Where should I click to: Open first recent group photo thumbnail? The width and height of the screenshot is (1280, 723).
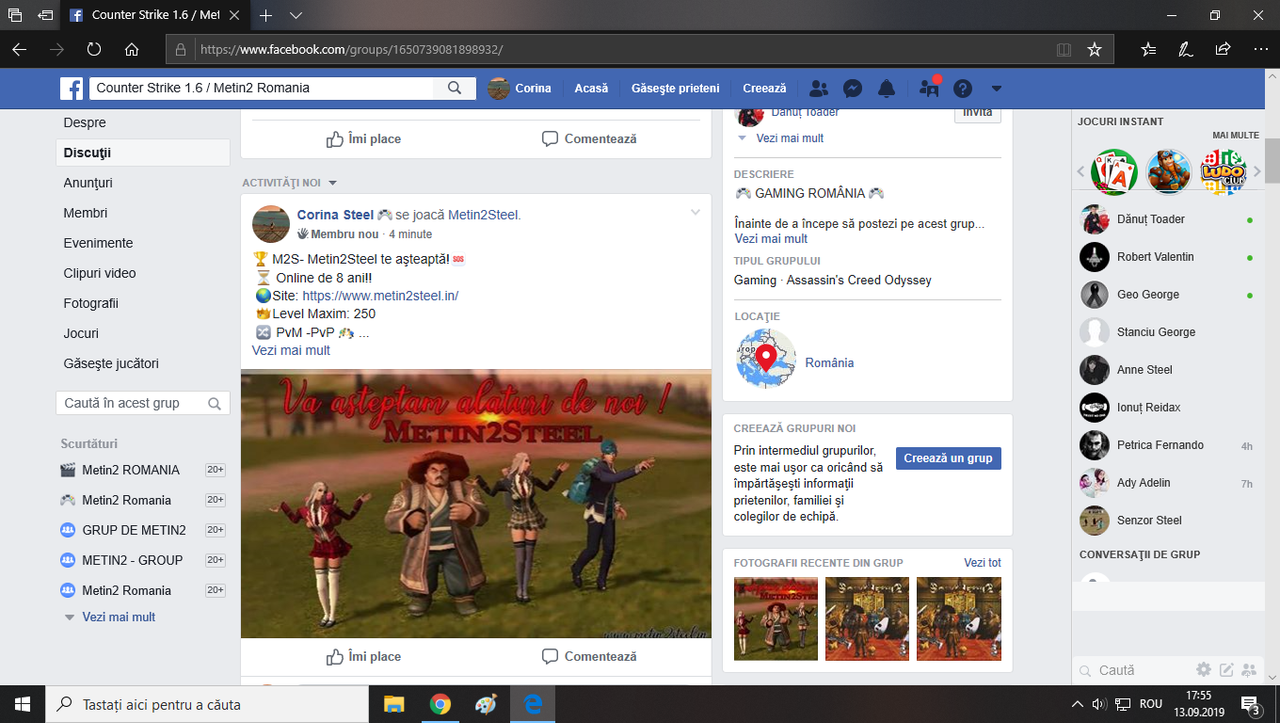[776, 619]
